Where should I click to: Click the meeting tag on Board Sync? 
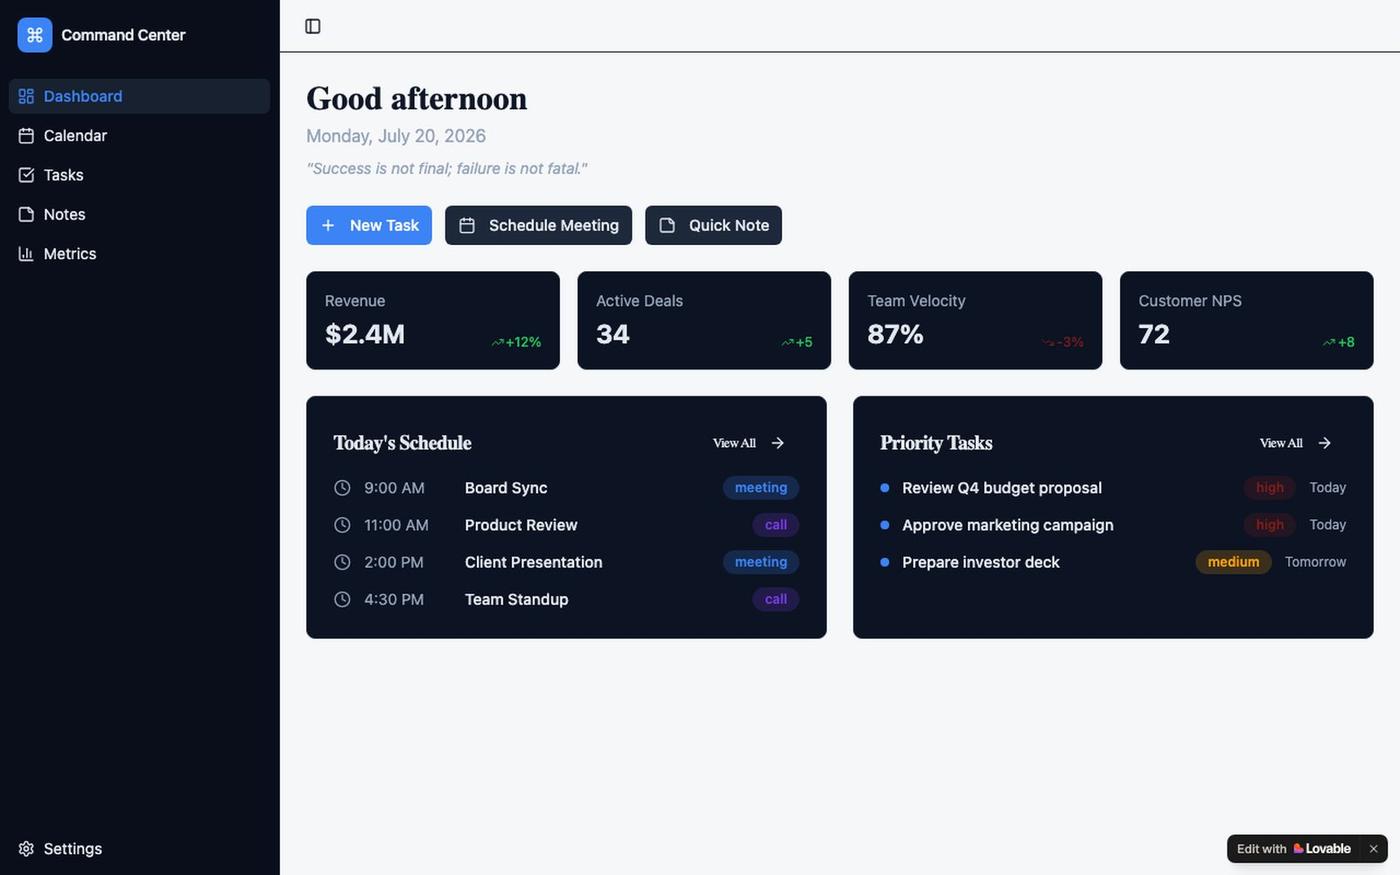[761, 488]
